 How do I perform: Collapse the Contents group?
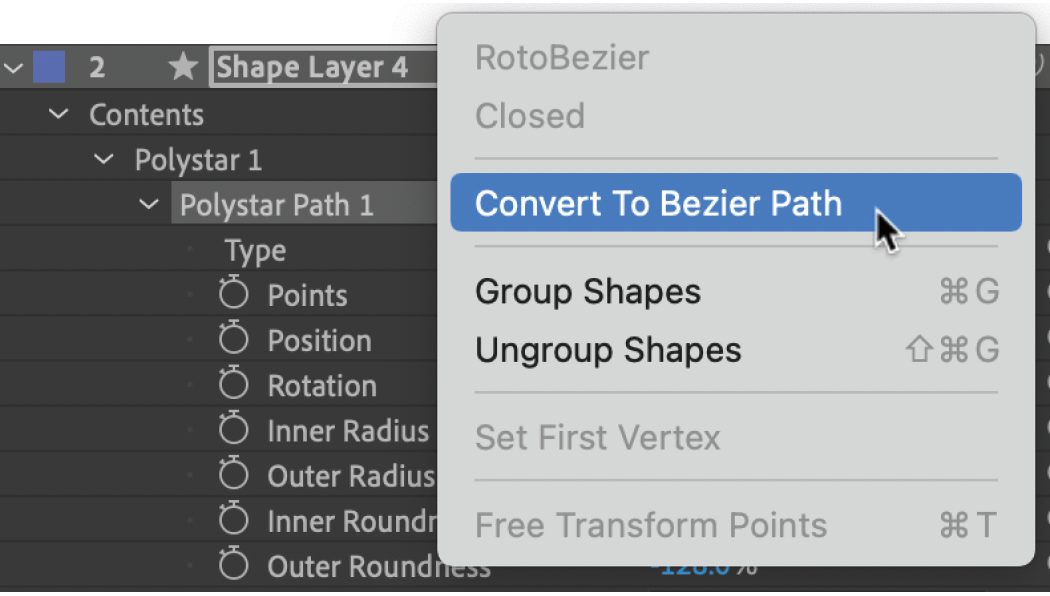point(57,114)
